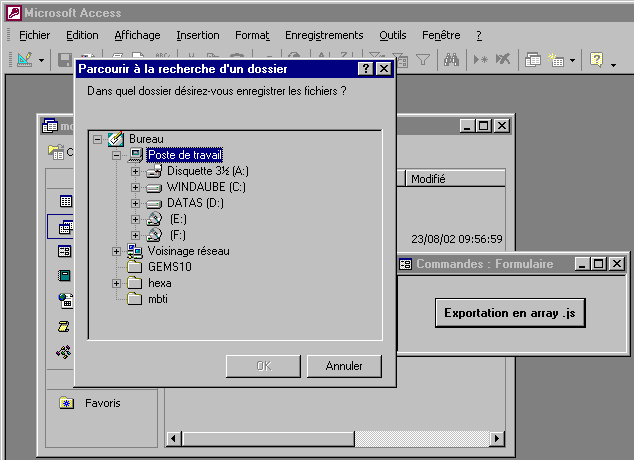
Task: Expand the (E:) CD drive node
Action: 135,219
